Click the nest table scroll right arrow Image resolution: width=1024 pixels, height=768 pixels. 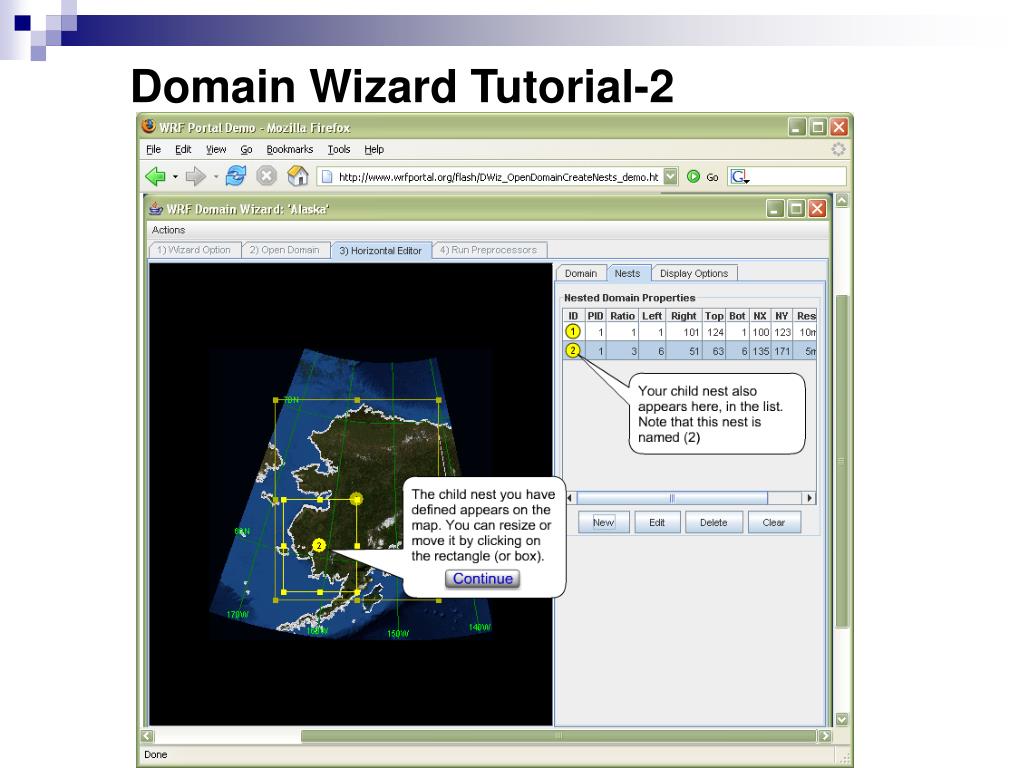point(809,498)
